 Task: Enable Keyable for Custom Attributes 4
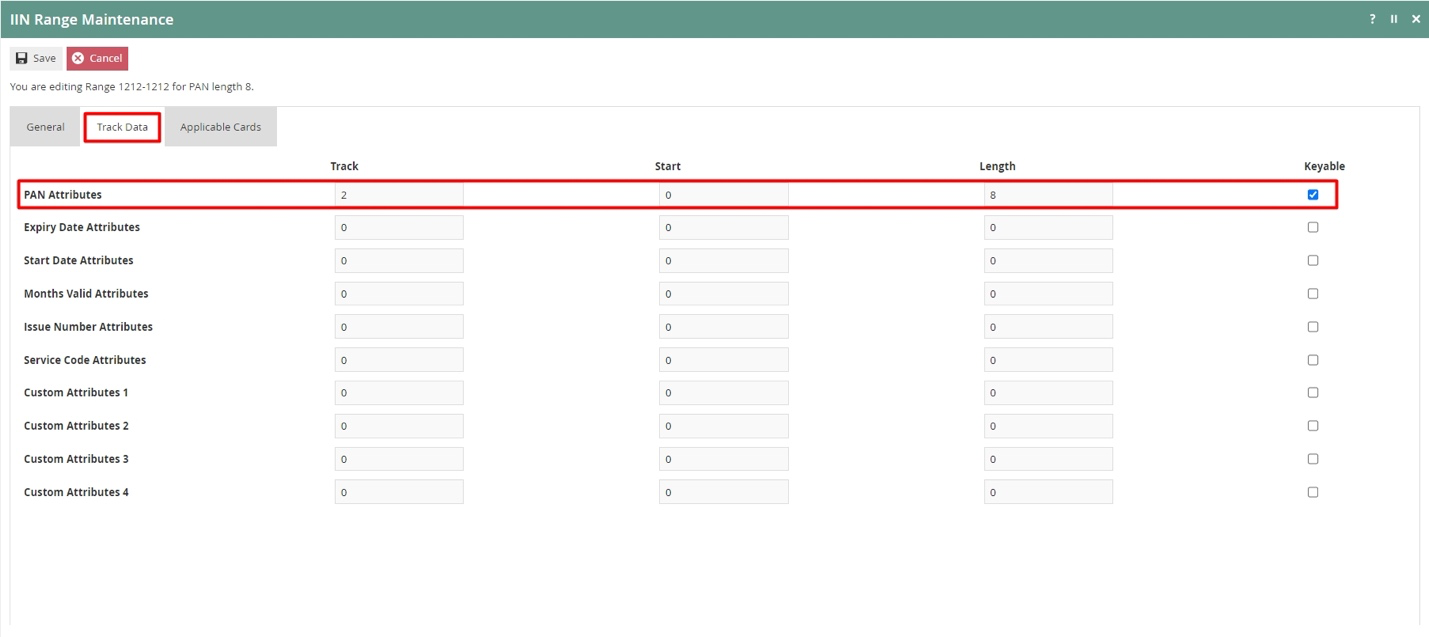1313,491
